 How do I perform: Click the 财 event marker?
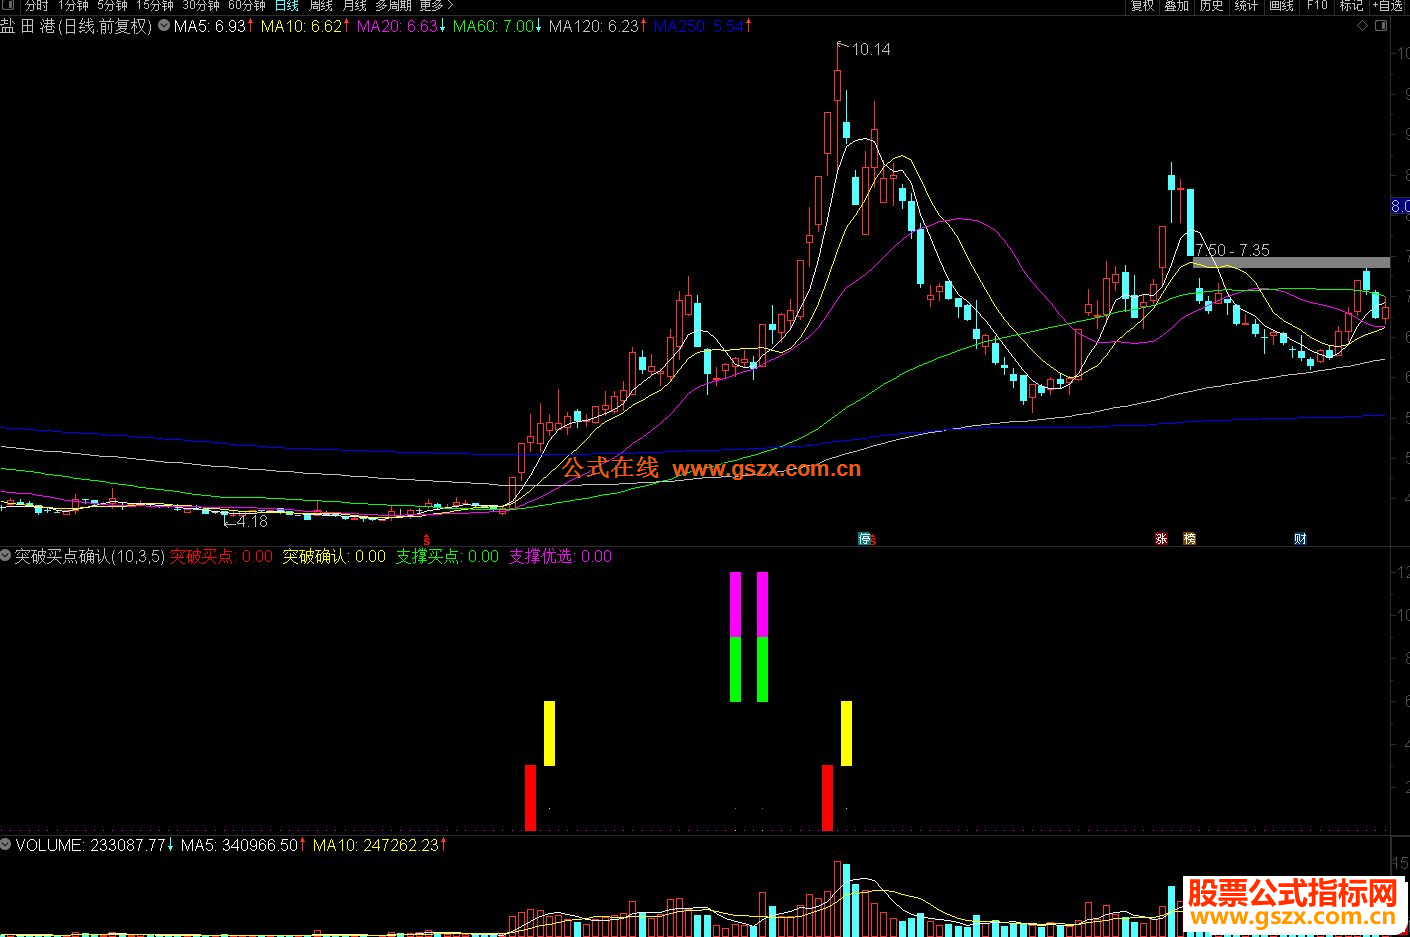(1300, 539)
